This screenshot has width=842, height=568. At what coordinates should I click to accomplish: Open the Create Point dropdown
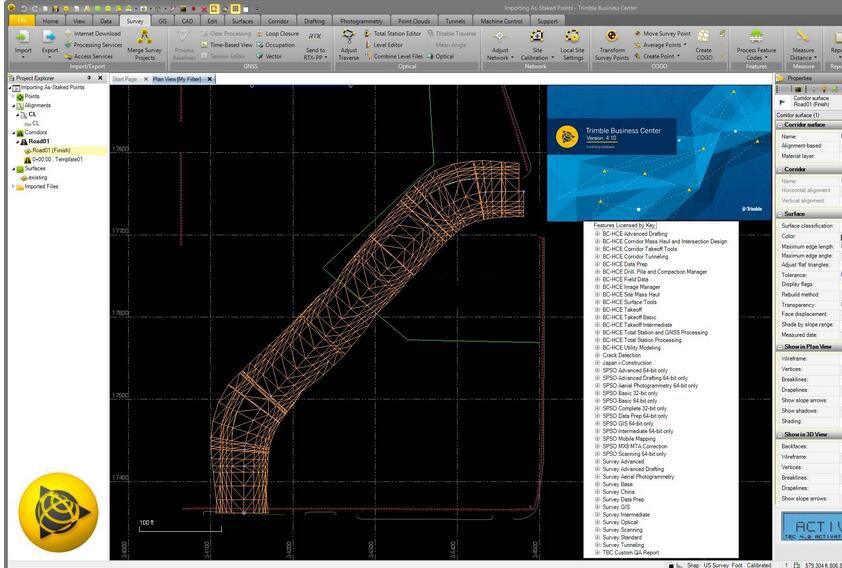coord(678,56)
